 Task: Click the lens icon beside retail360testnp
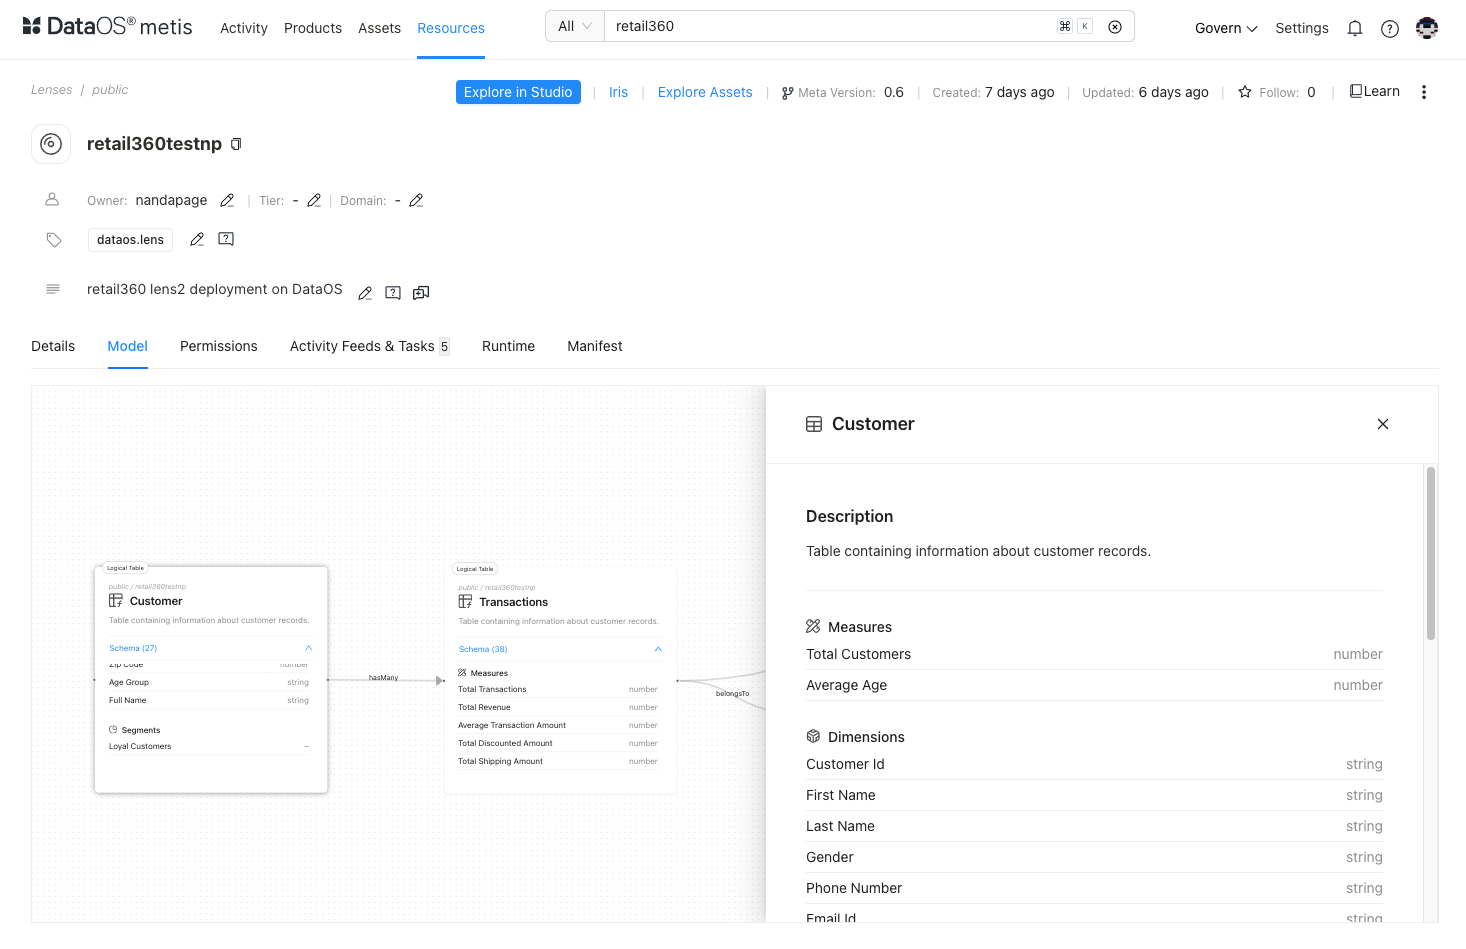[x=51, y=144]
